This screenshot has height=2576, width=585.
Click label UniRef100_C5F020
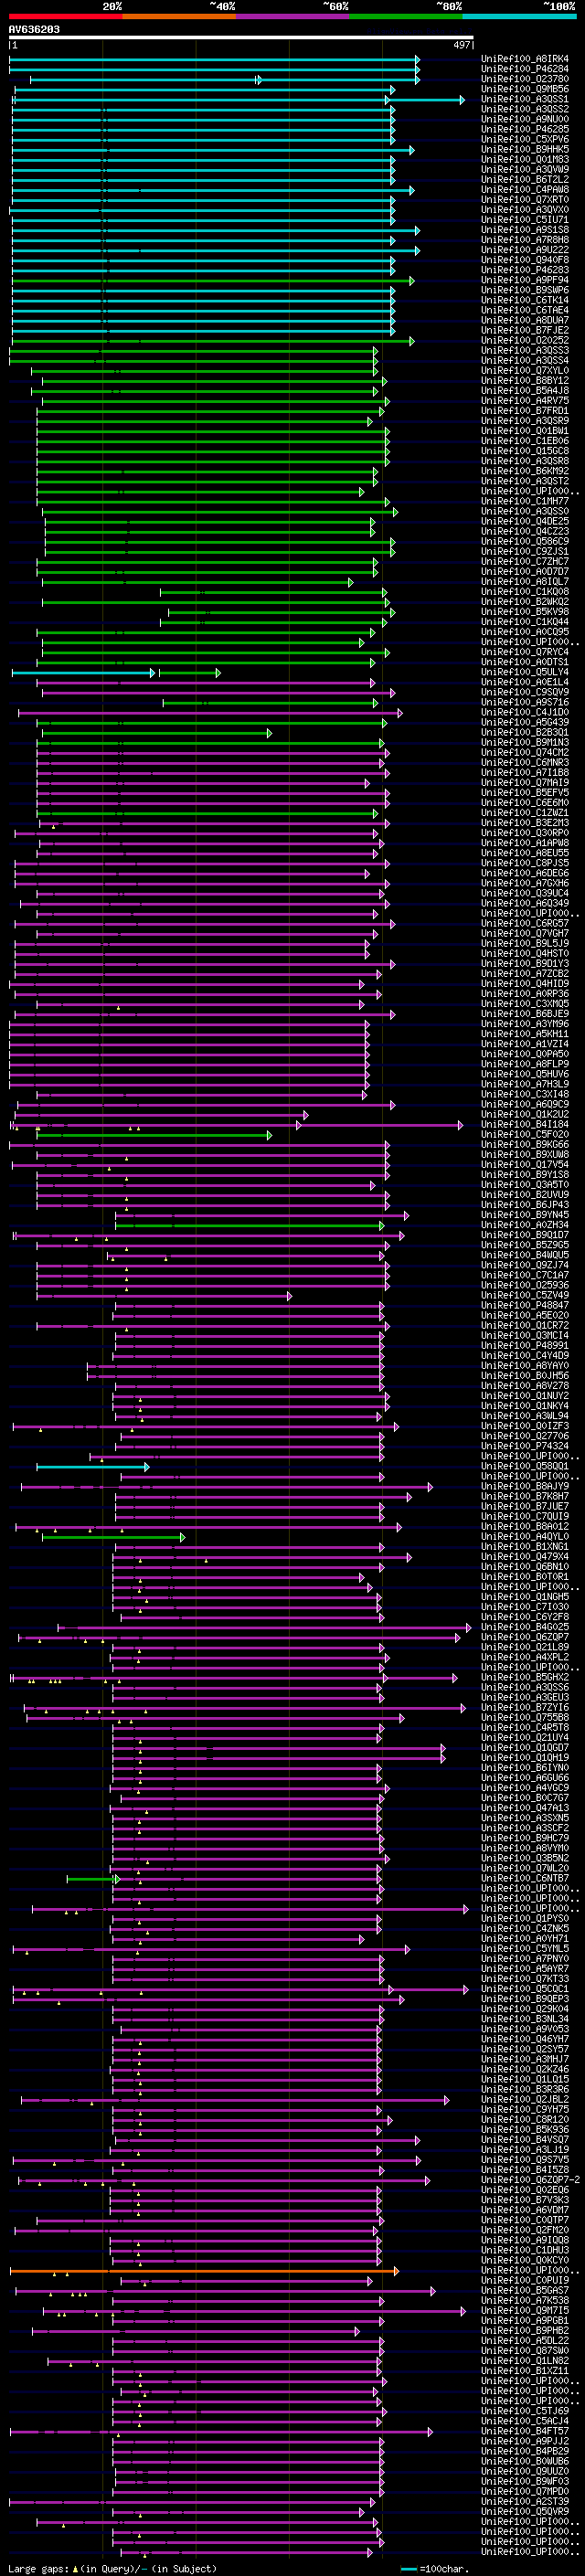tap(525, 1134)
